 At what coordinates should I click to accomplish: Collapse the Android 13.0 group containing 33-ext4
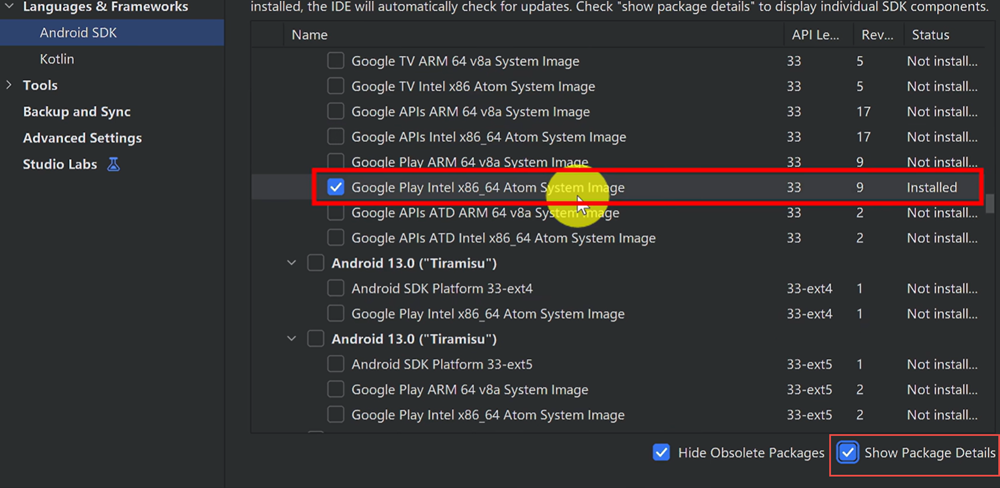coord(291,264)
